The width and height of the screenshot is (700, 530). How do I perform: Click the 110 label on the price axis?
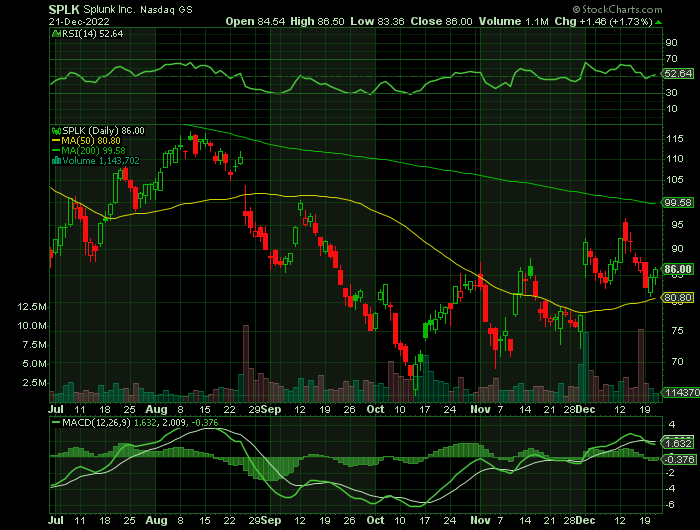point(675,159)
